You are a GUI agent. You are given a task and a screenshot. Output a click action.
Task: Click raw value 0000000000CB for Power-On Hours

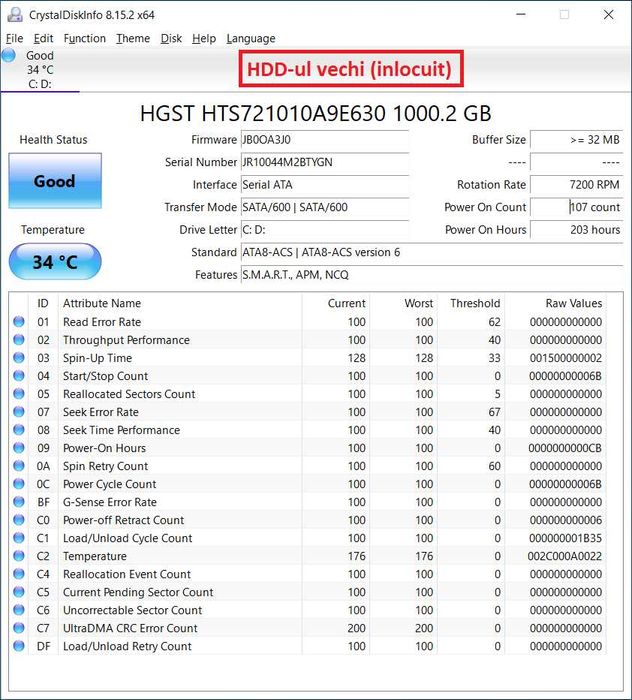(x=565, y=448)
